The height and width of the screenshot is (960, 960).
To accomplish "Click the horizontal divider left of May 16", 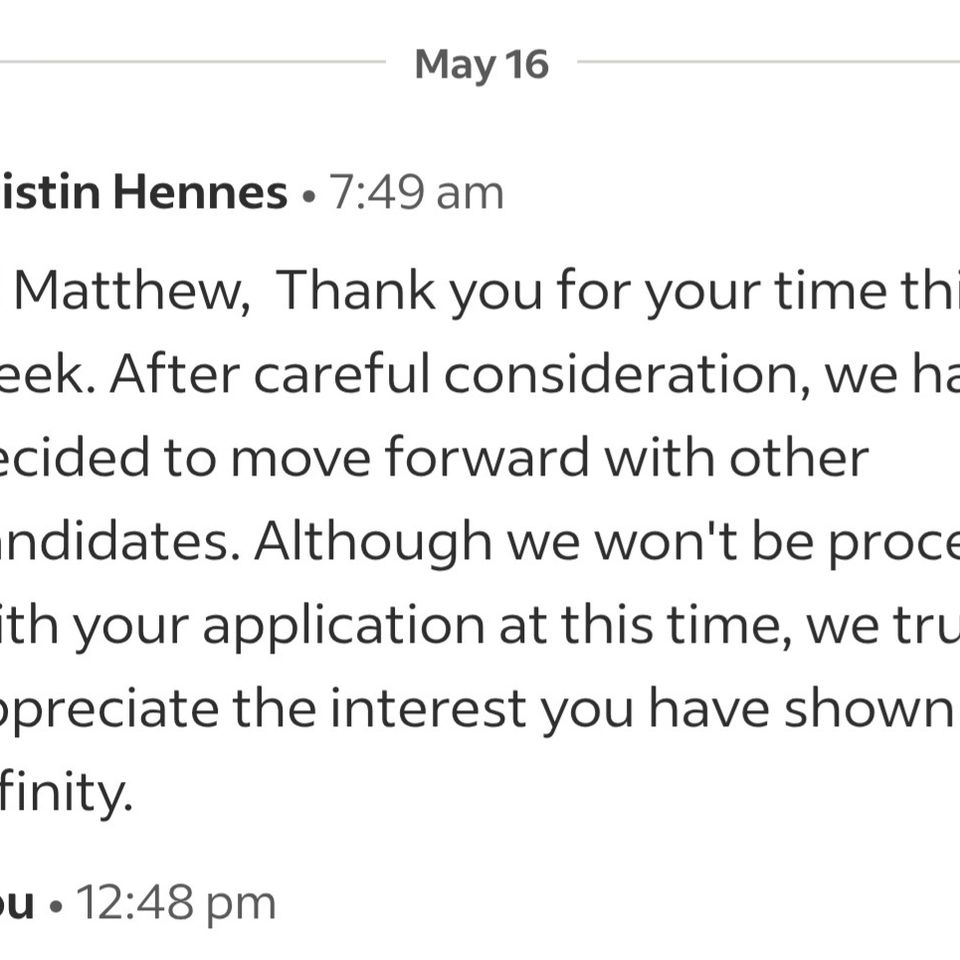I will [x=193, y=62].
